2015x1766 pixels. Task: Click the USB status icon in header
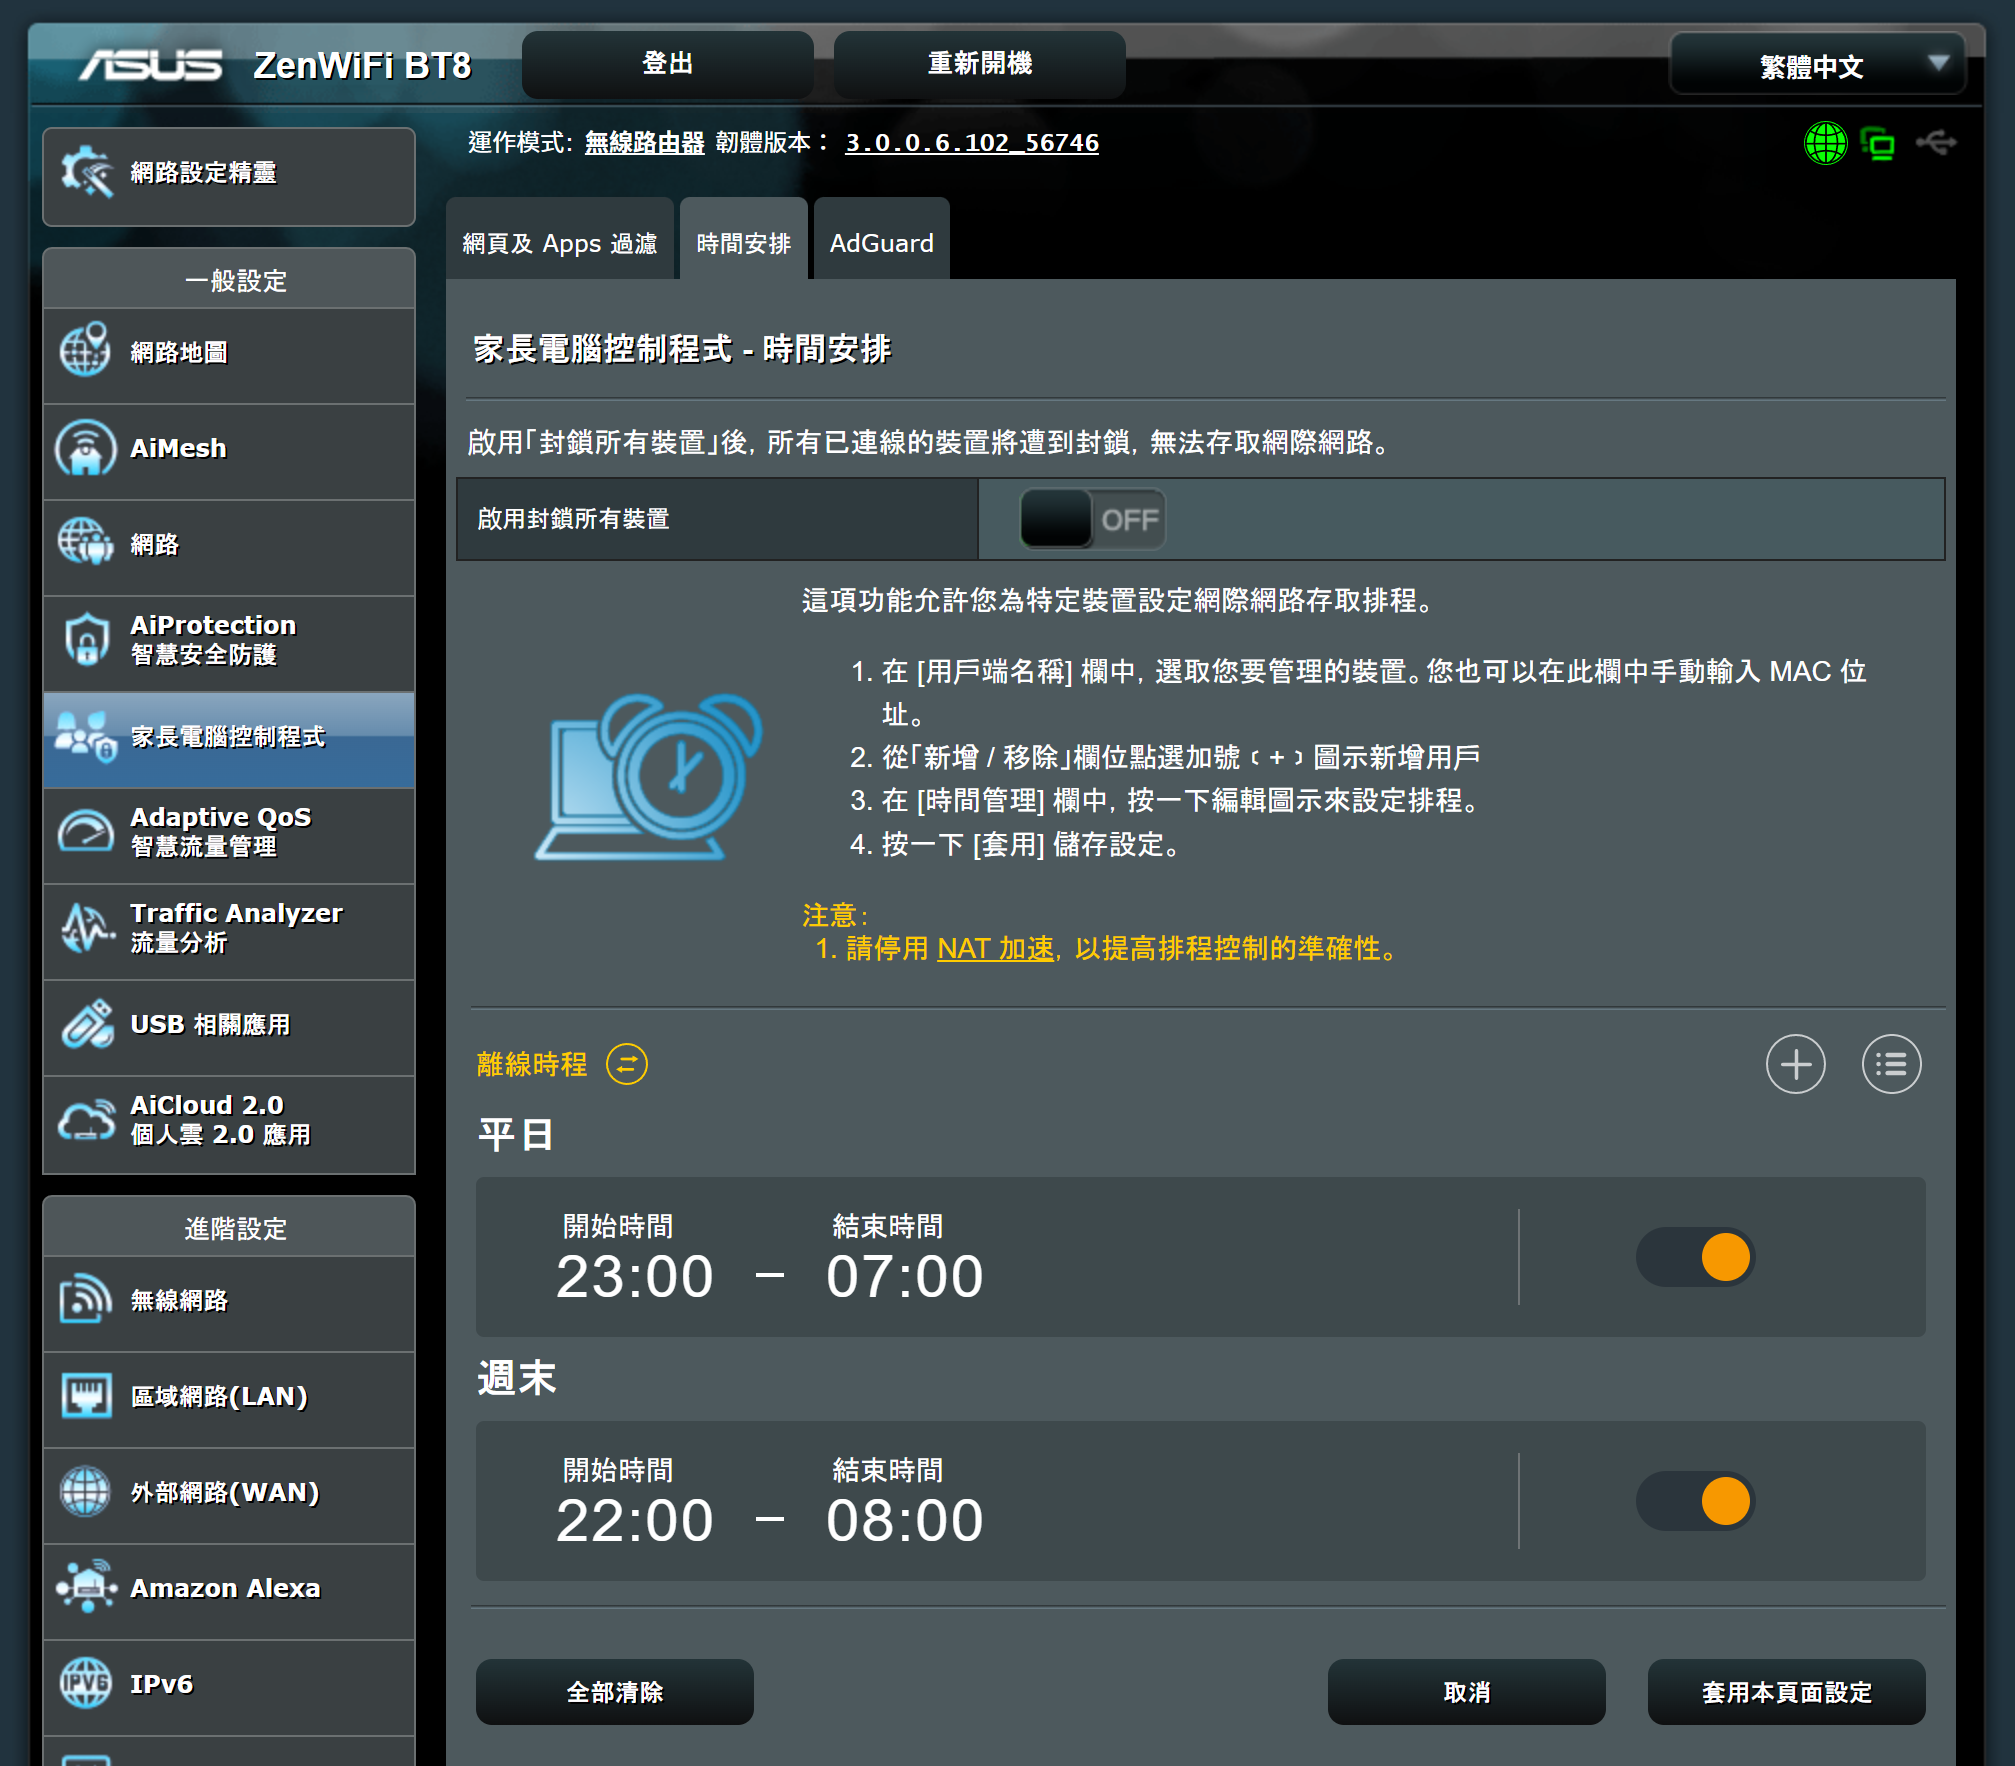(x=1936, y=143)
